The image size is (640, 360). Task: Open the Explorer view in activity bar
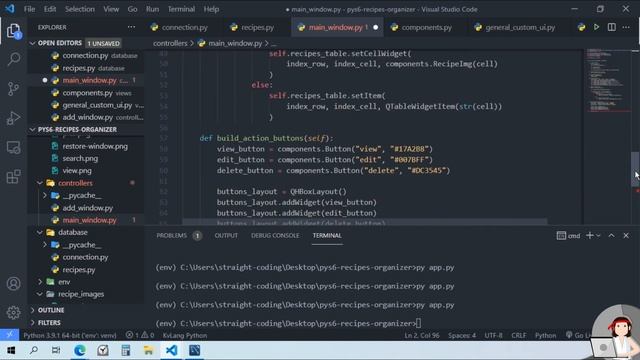13,31
